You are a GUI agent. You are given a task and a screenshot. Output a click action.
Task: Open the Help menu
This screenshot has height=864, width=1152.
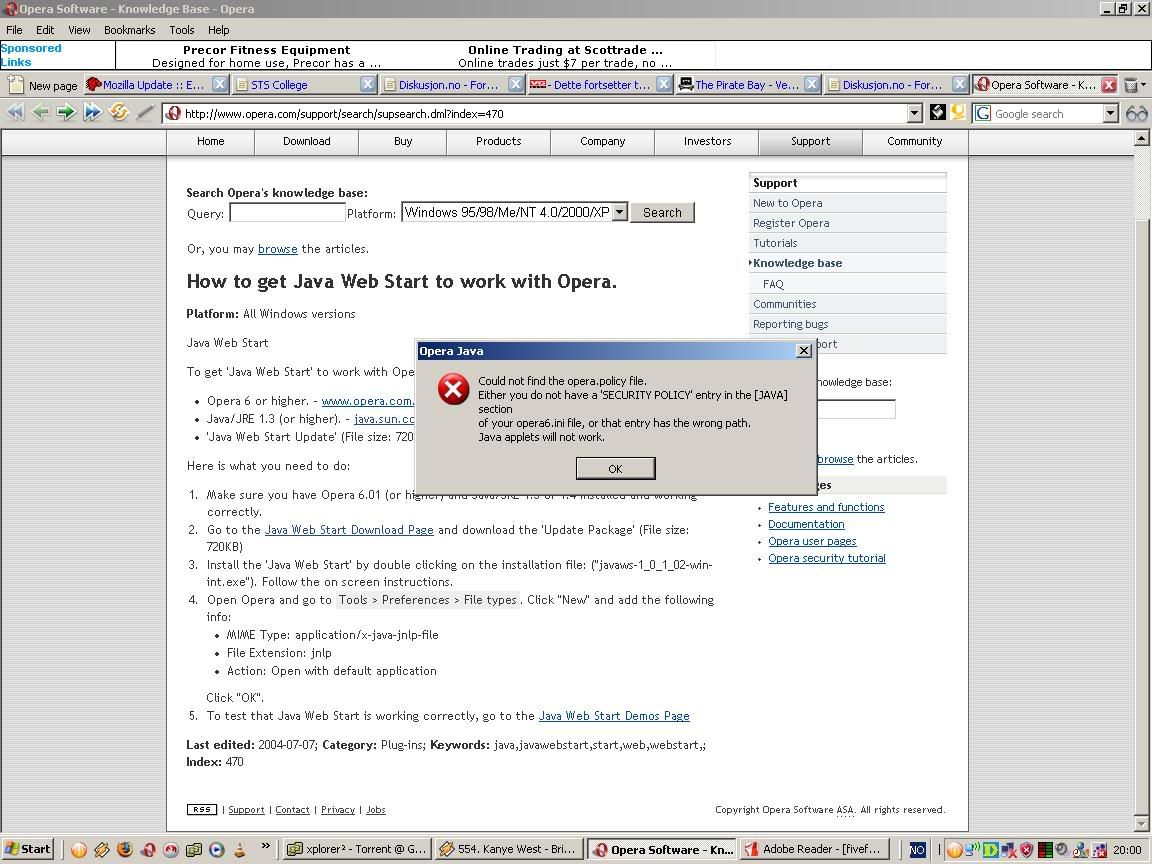[218, 30]
